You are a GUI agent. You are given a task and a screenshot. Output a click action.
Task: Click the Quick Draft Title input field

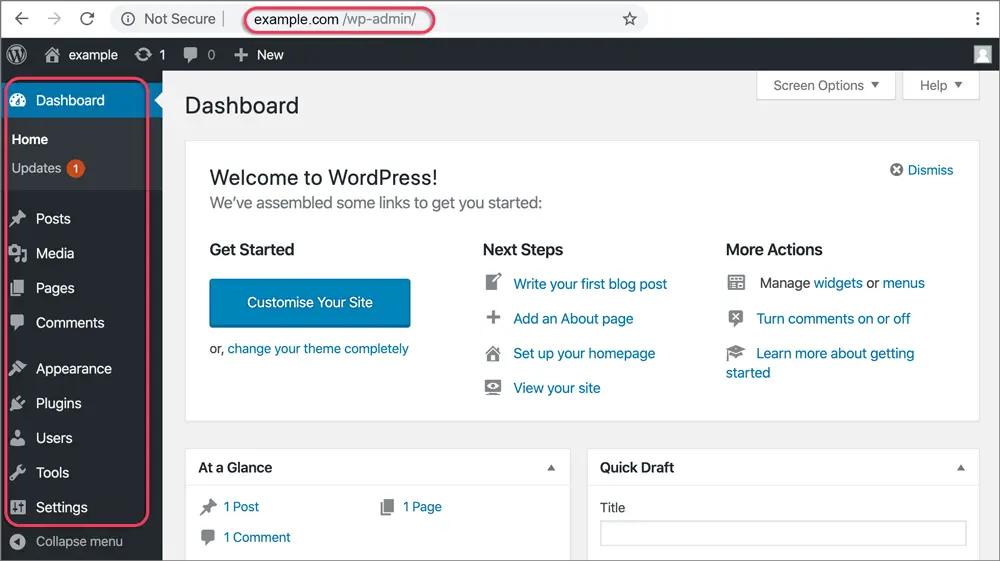tap(783, 533)
